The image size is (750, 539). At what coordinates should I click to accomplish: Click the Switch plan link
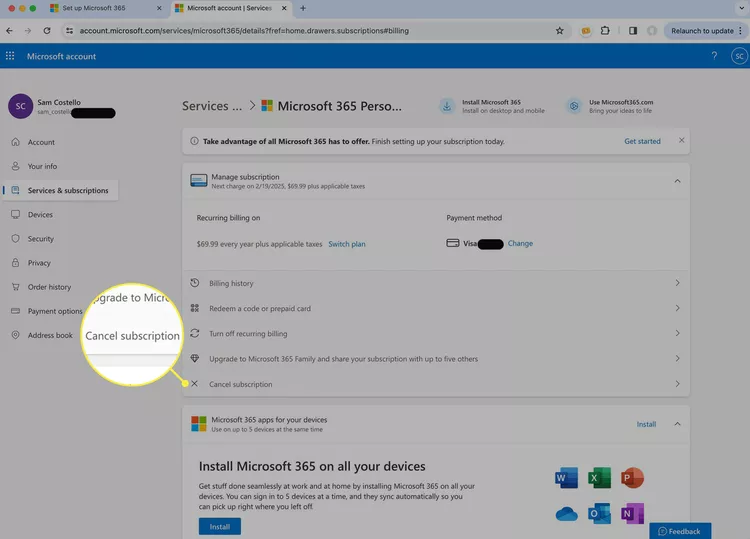[x=347, y=244]
